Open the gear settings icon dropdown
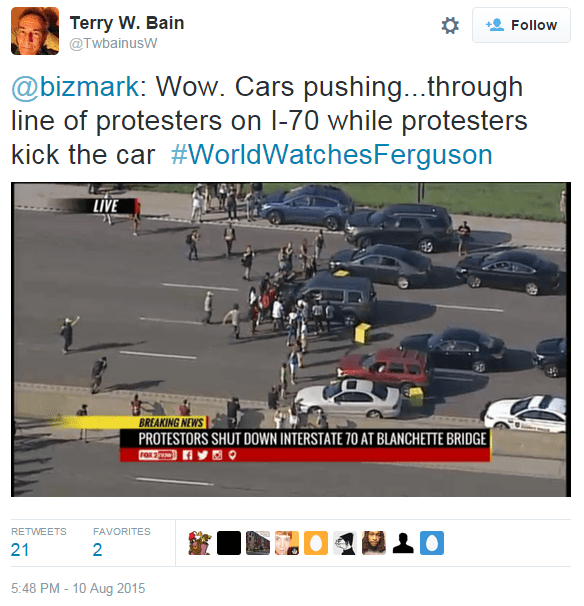Screen dimensions: 584x606 pos(450,26)
